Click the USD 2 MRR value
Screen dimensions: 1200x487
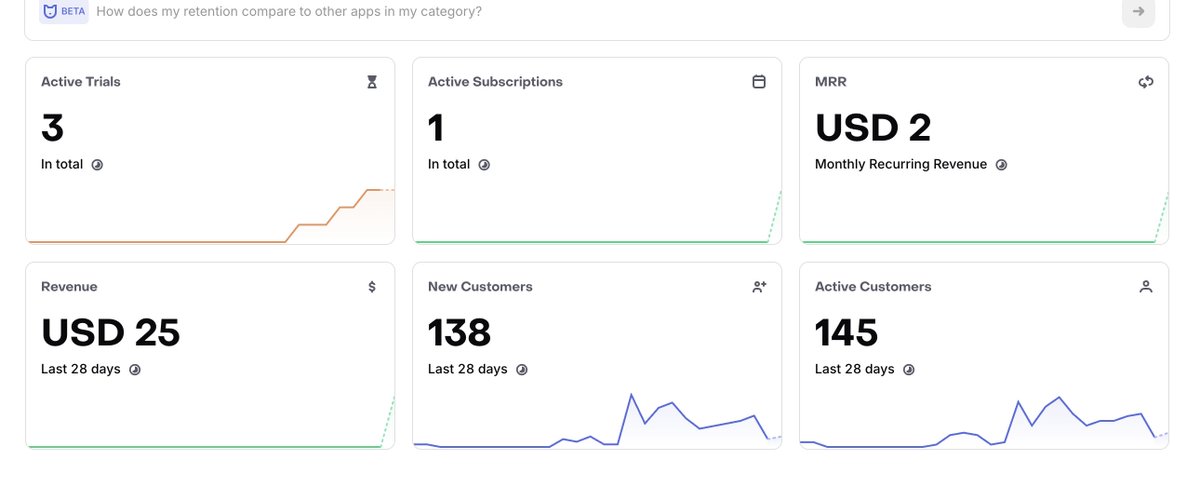click(x=873, y=128)
